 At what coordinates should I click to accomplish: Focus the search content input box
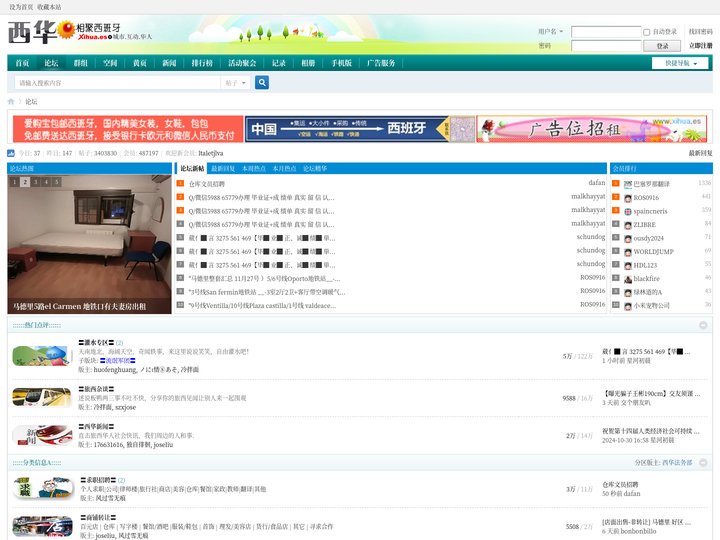pos(118,83)
